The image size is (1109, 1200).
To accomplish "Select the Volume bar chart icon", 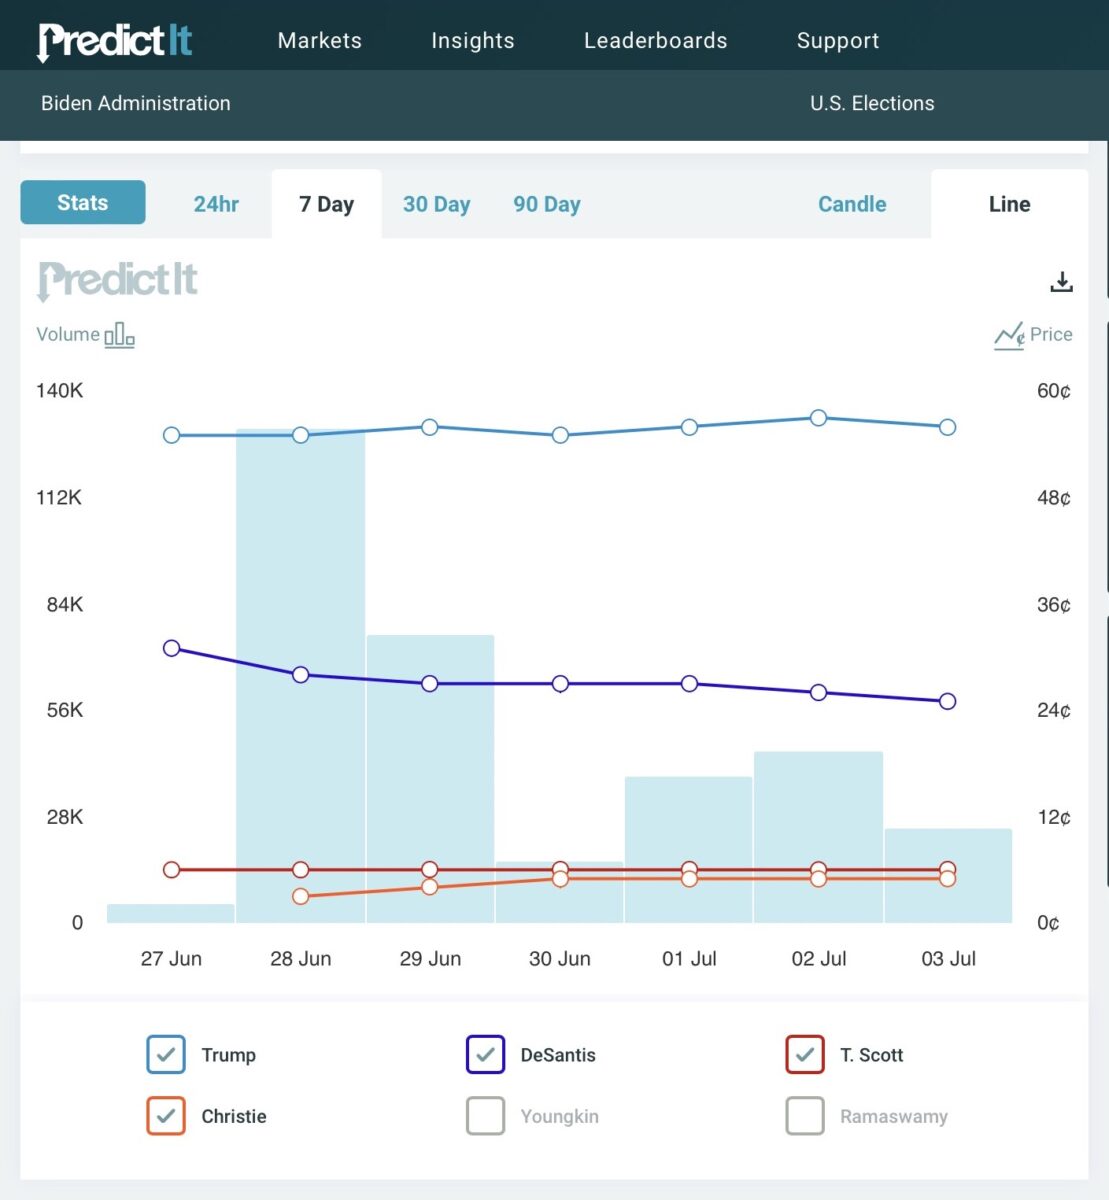I will point(119,334).
